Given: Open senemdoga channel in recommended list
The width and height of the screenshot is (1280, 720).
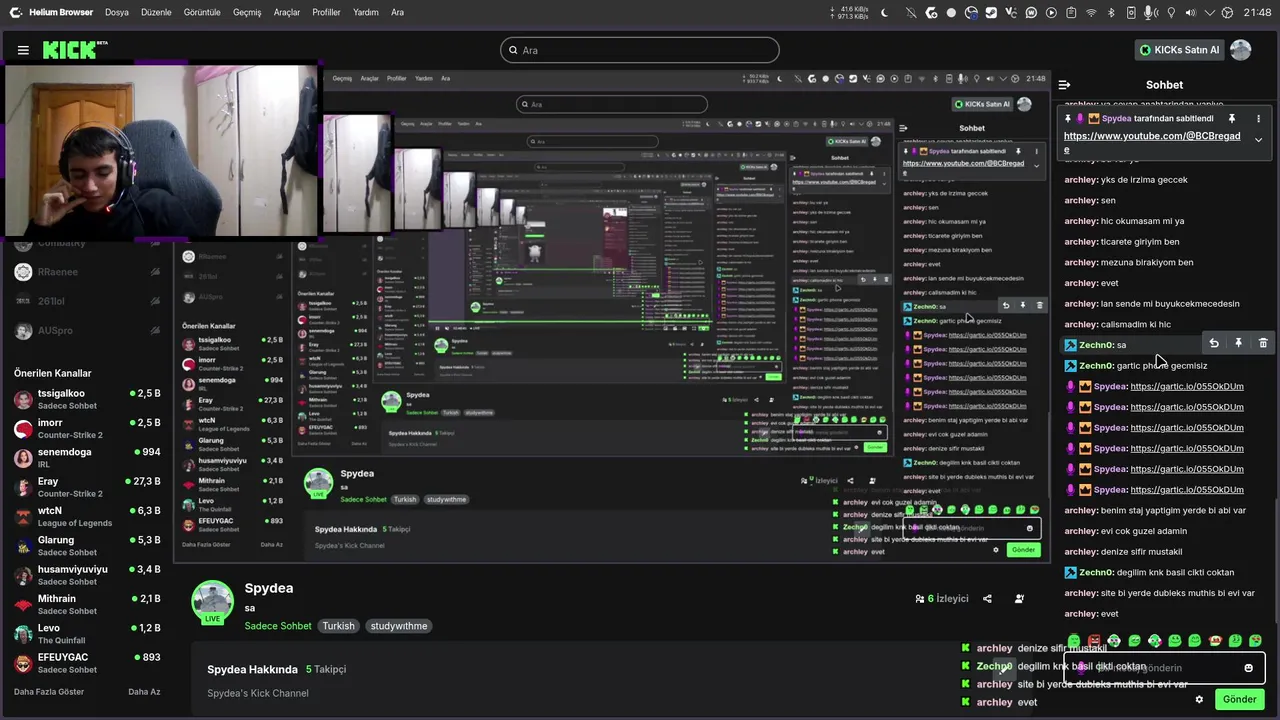Looking at the screenshot, I should point(87,458).
